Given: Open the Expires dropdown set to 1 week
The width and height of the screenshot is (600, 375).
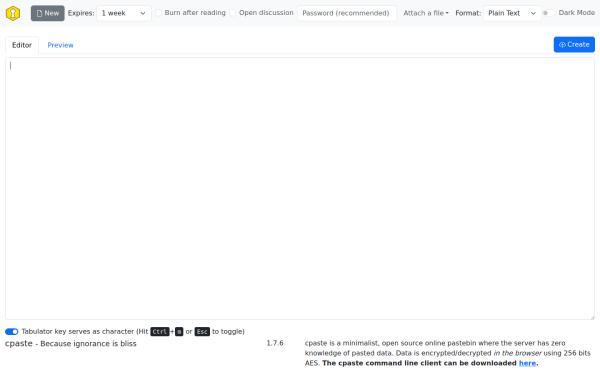Looking at the screenshot, I should [x=124, y=13].
